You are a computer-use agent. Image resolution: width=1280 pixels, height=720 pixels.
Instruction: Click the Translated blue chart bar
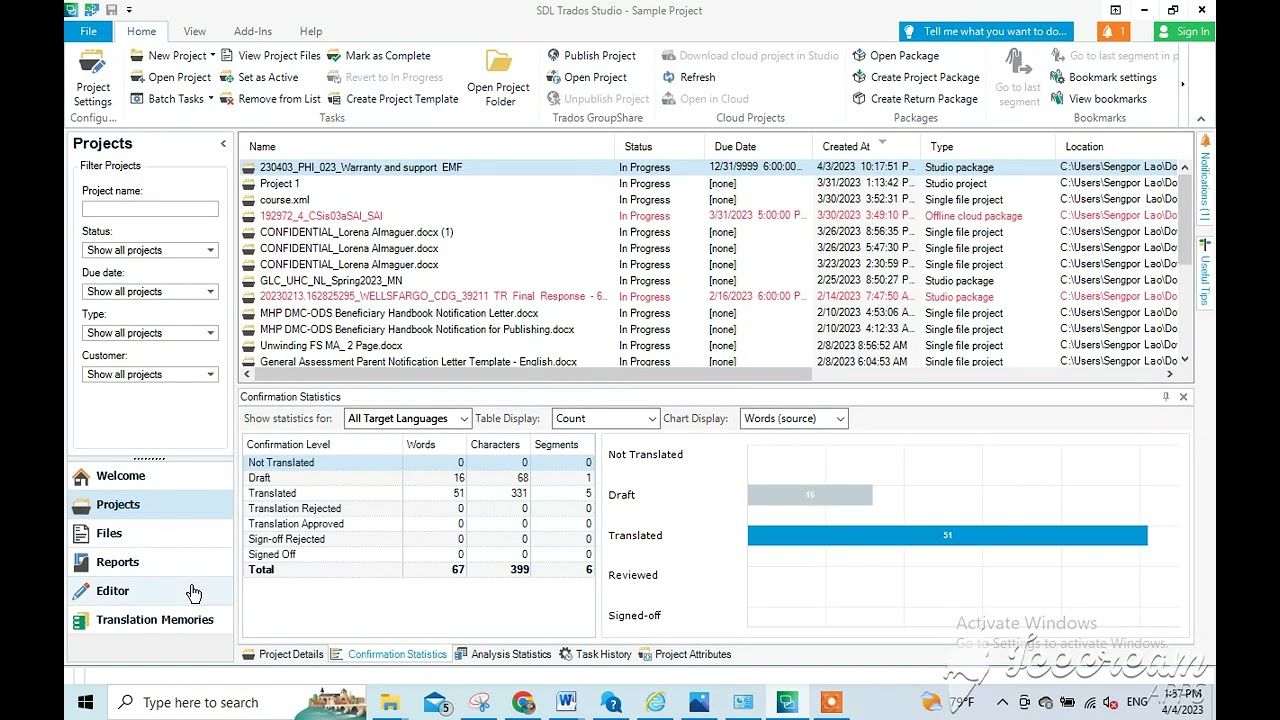click(x=947, y=536)
